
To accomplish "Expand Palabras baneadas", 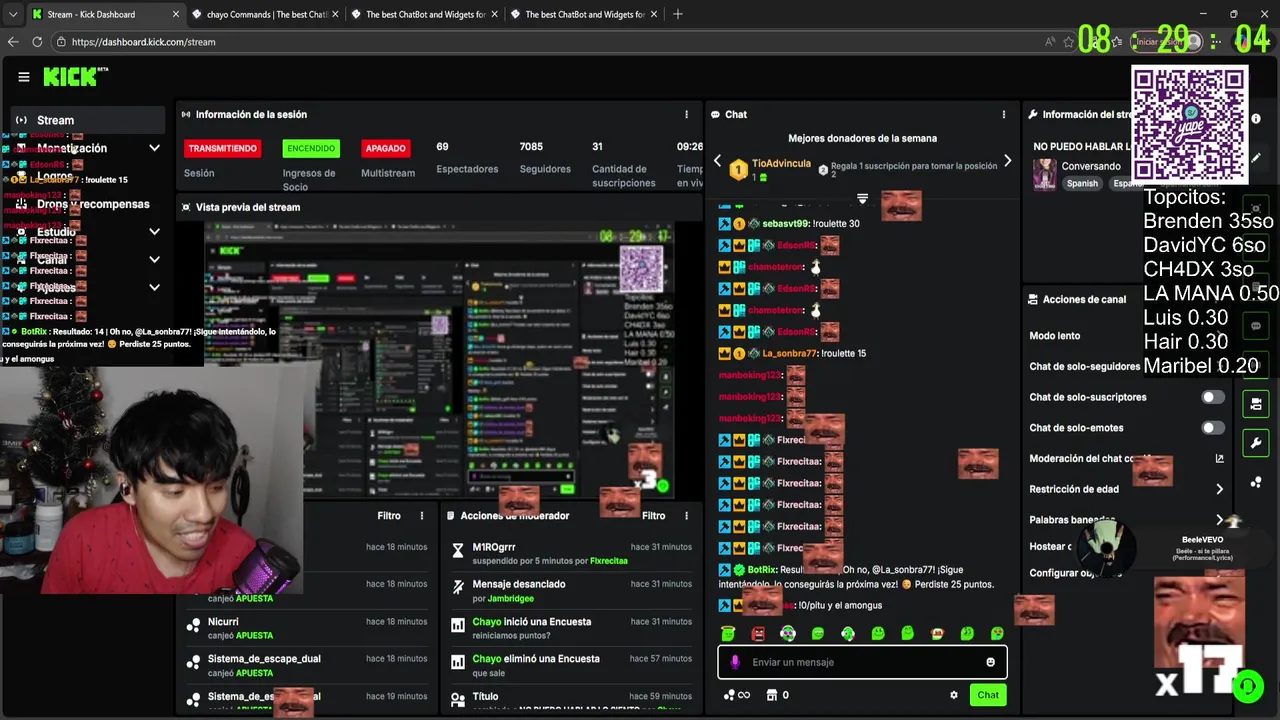I will 1219,520.
